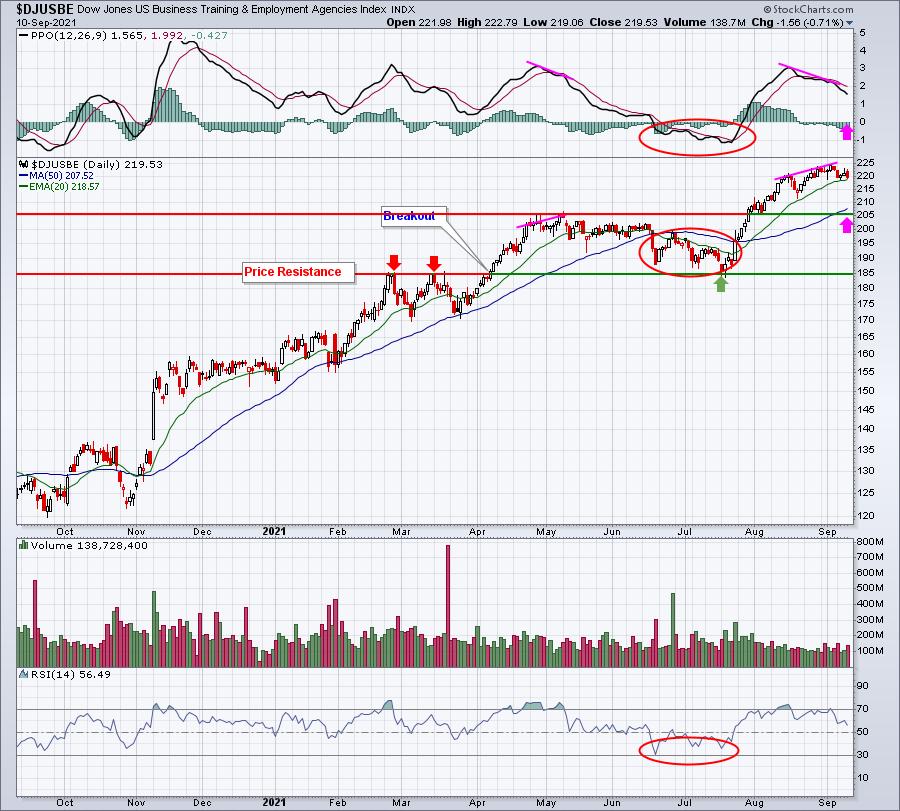Click the PPO histogram value -0.427

209,36
